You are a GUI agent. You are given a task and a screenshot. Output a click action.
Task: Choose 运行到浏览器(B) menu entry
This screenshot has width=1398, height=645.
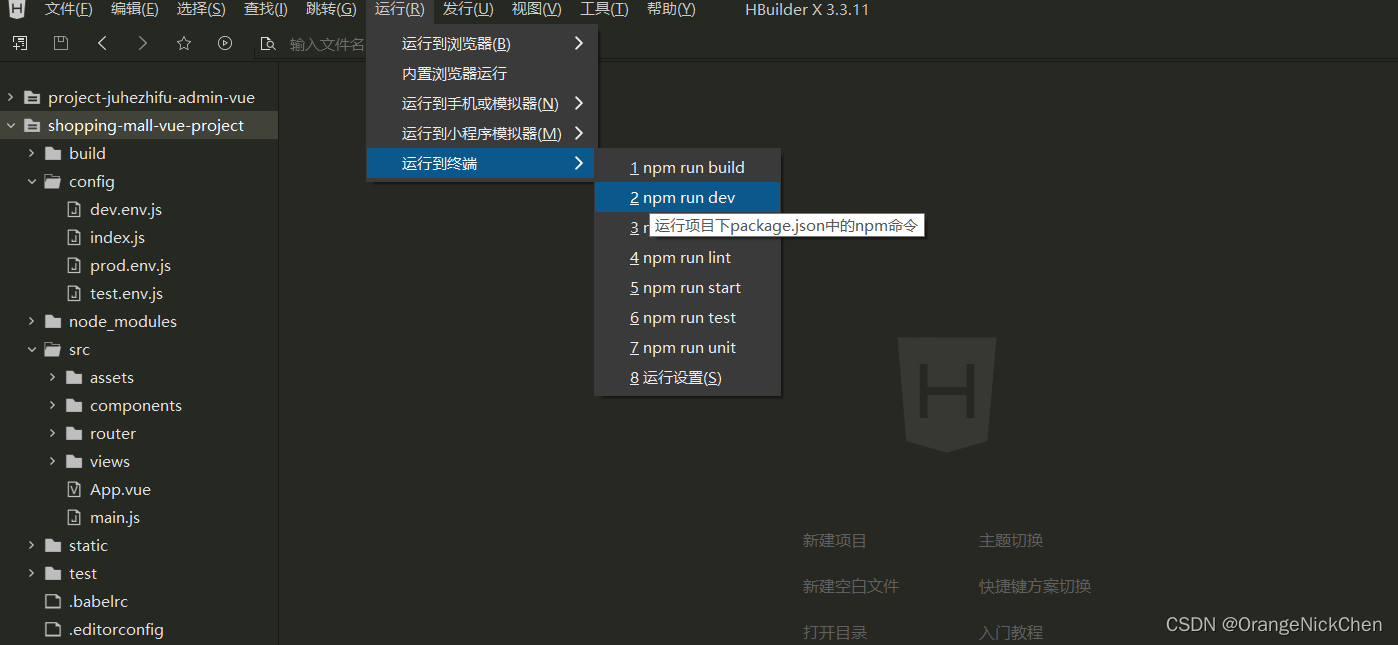coord(482,44)
